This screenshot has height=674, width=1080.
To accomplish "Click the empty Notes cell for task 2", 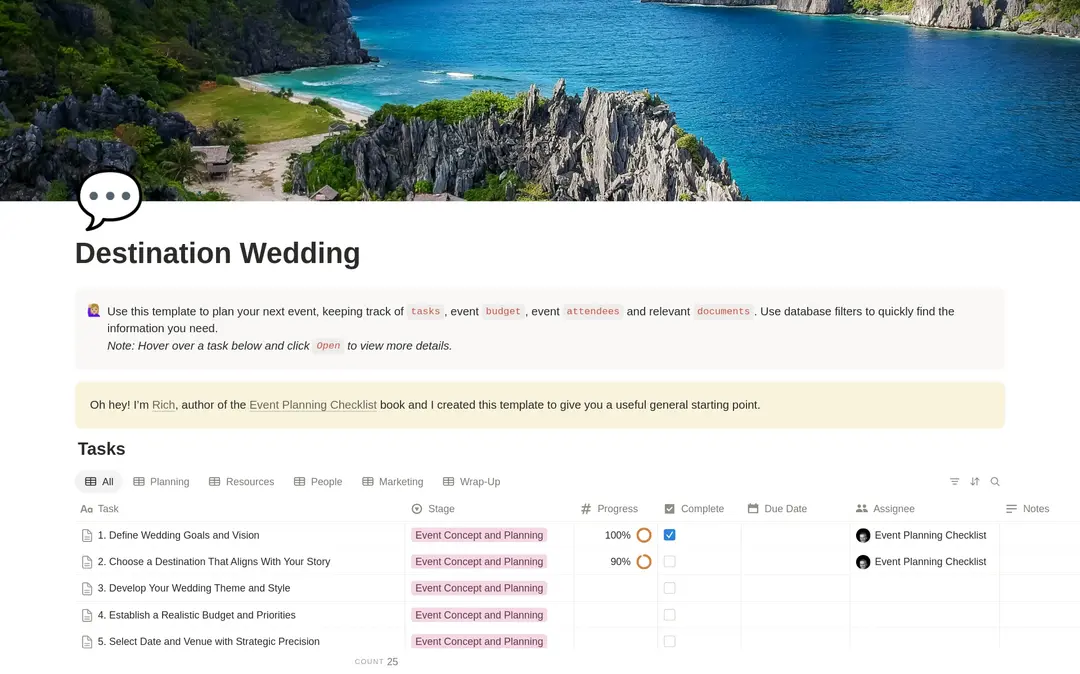I will click(1039, 562).
